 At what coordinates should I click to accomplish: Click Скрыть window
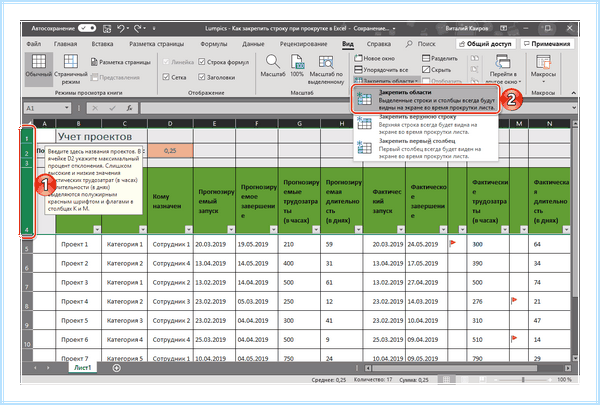[437, 70]
